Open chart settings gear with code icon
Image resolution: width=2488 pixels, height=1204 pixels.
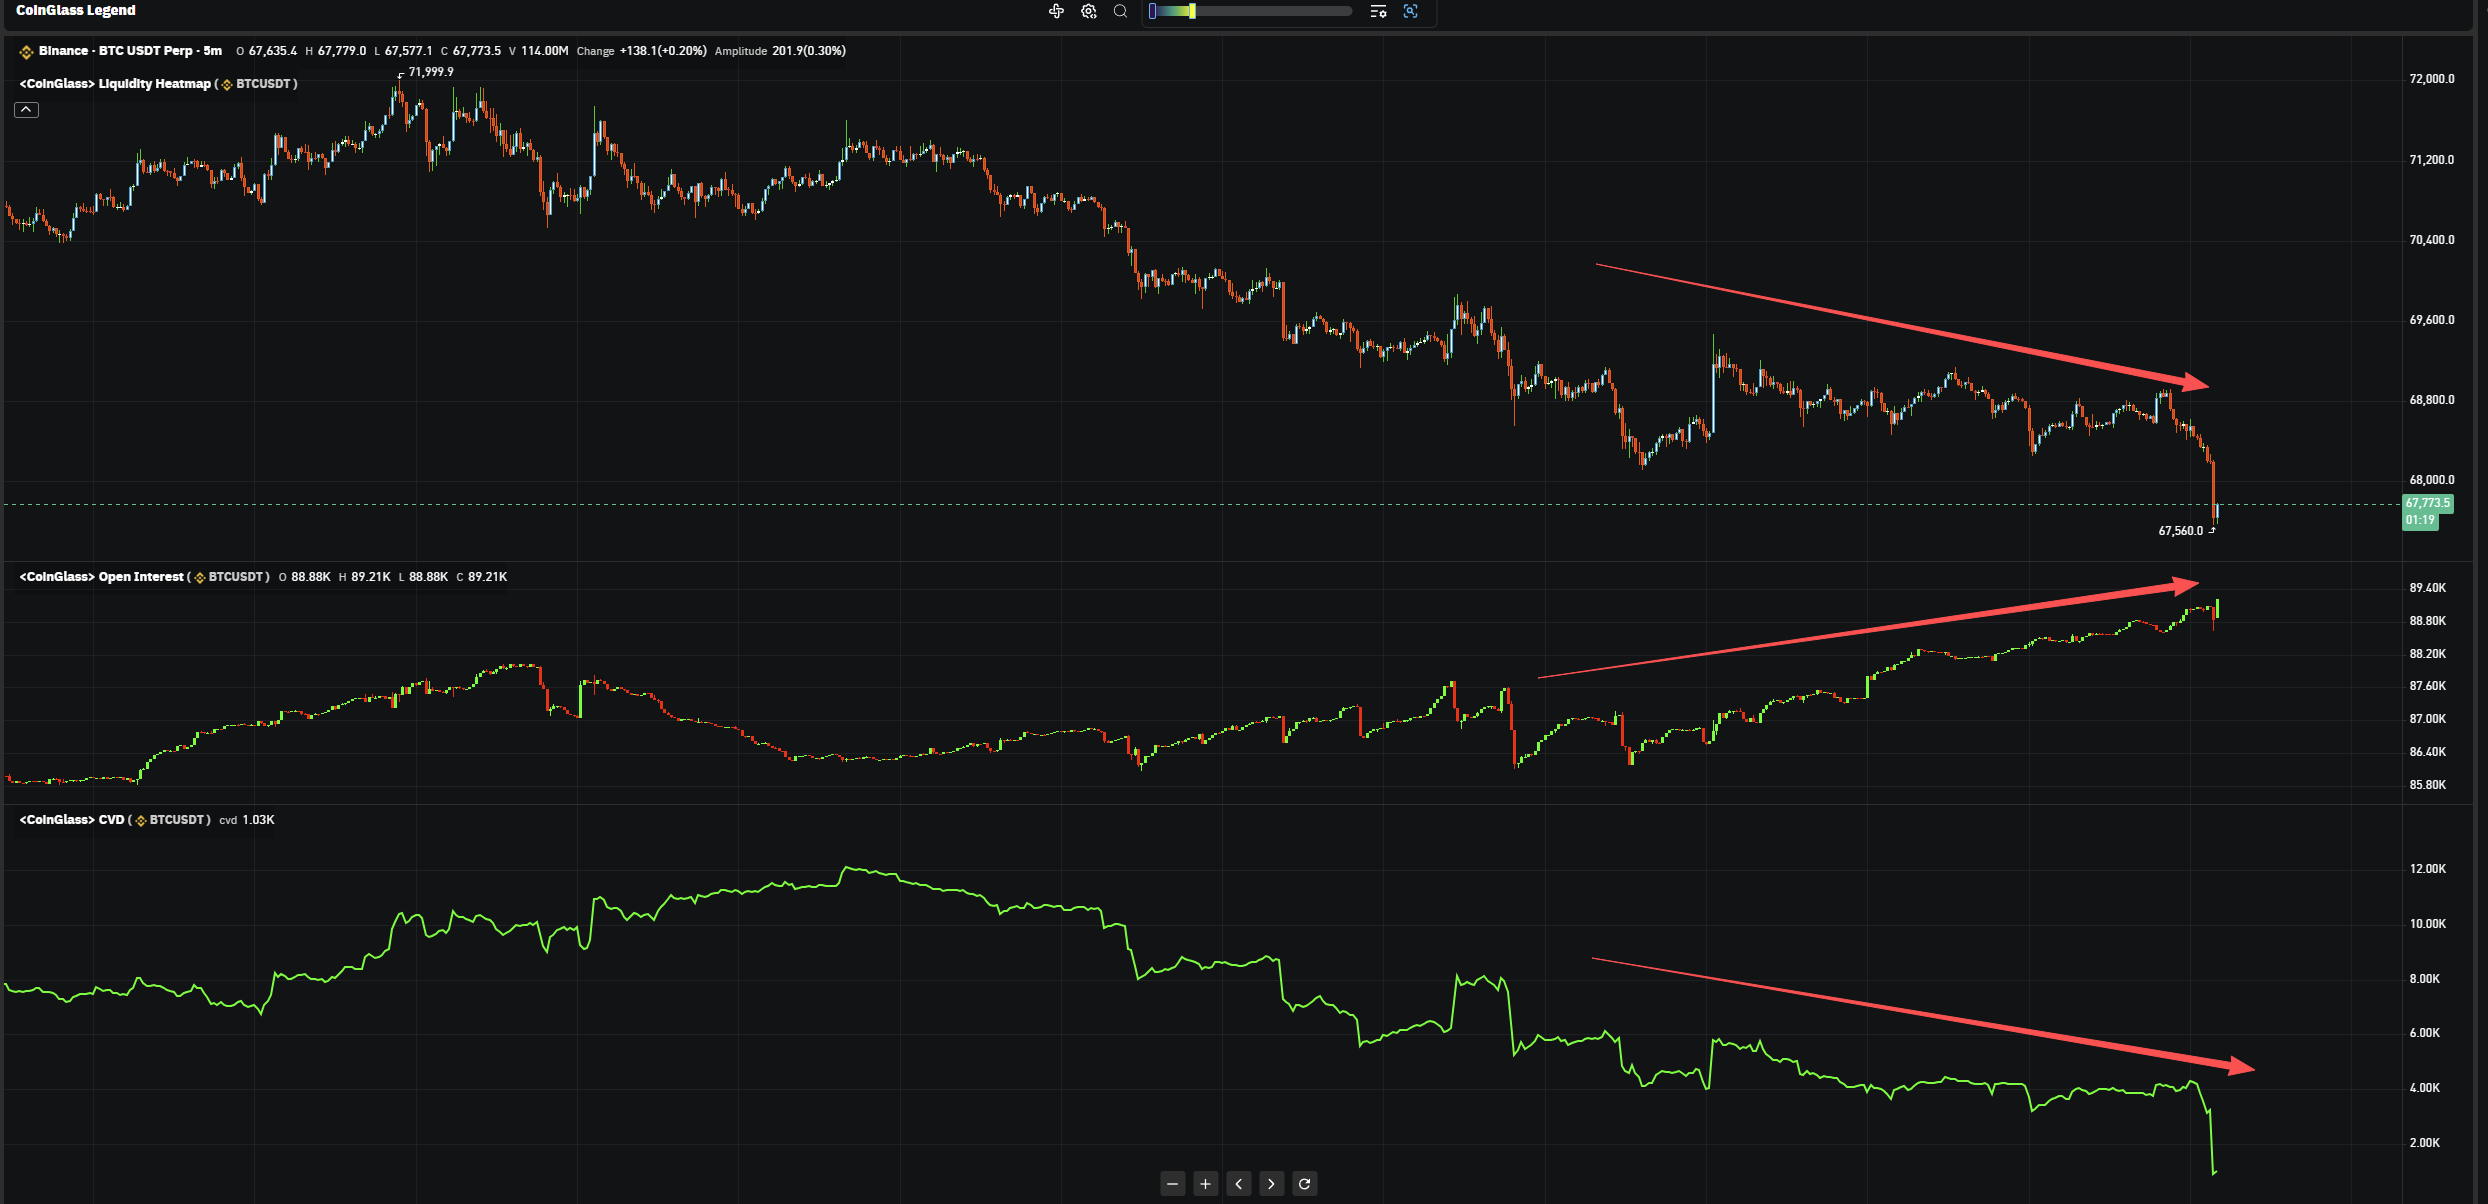pyautogui.click(x=1089, y=11)
